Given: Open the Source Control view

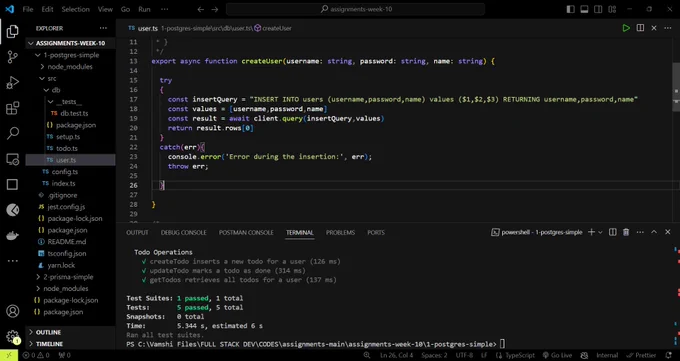Looking at the screenshot, I should coord(13,57).
